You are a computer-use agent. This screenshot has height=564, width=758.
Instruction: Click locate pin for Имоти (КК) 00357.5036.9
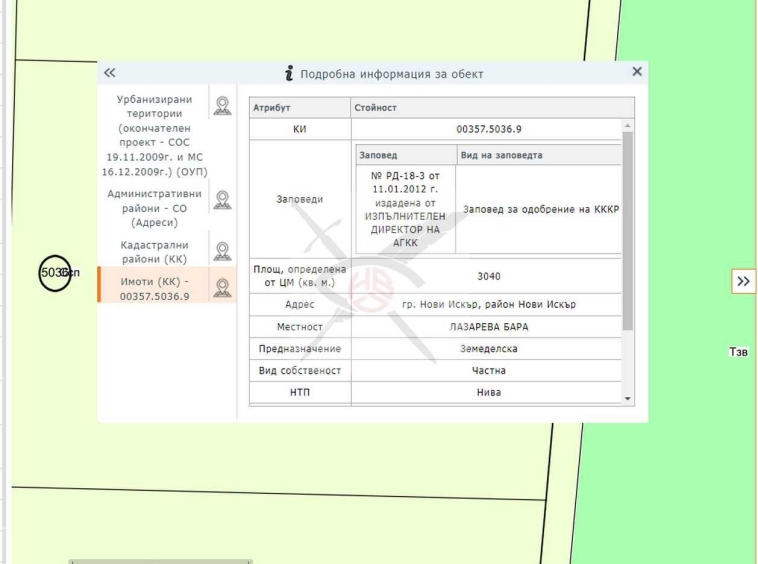[x=222, y=288]
